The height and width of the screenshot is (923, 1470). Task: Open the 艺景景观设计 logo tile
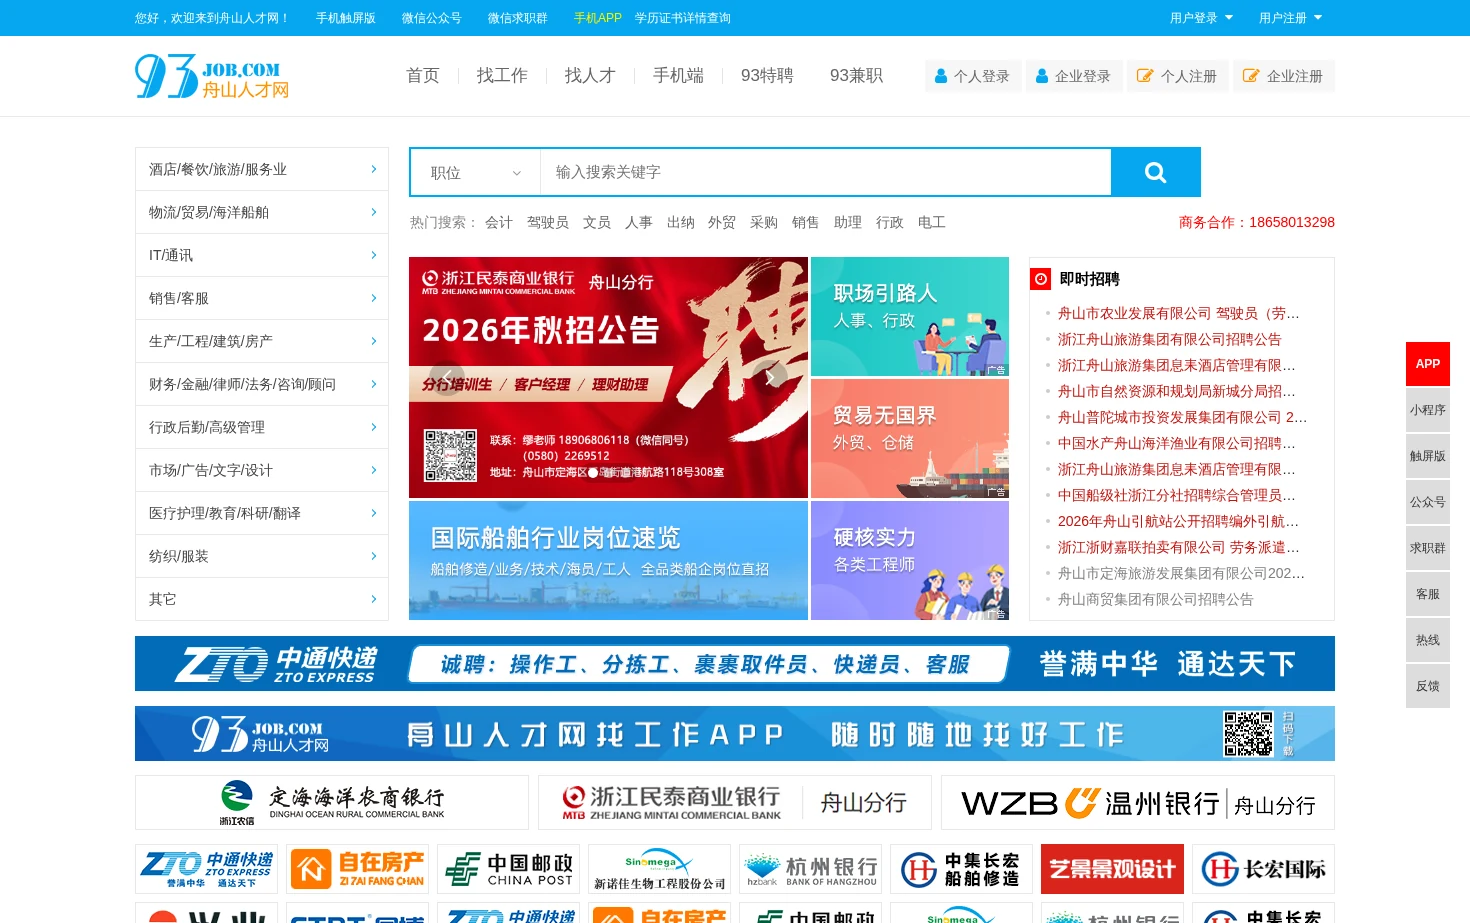[x=1113, y=869]
